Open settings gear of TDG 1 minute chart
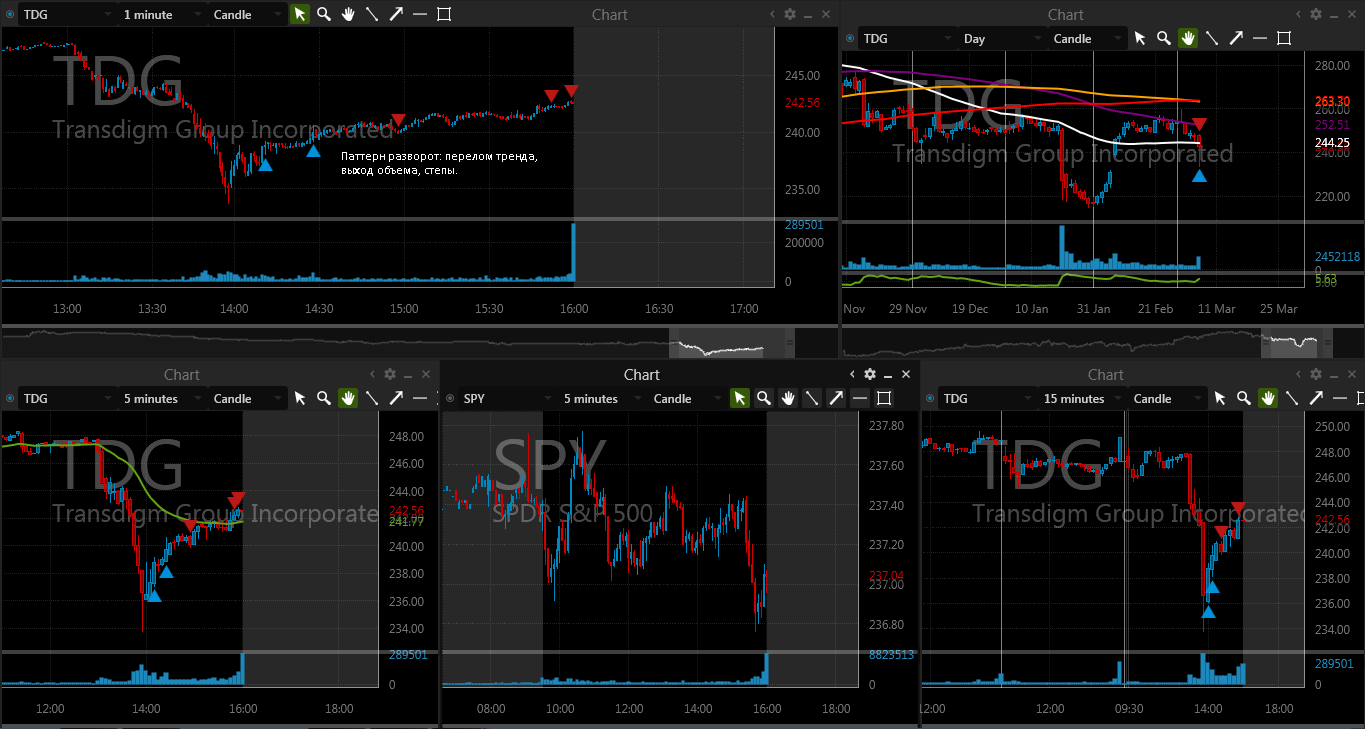The width and height of the screenshot is (1365, 729). 790,14
